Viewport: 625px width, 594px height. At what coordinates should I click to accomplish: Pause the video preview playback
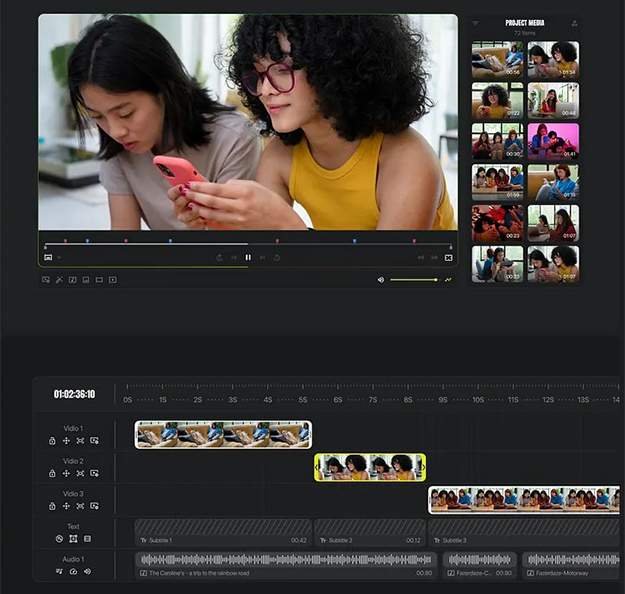coord(248,257)
